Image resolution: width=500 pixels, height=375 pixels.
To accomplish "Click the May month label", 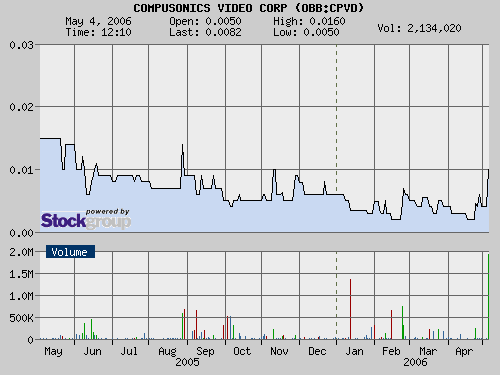I will pyautogui.click(x=53, y=351).
